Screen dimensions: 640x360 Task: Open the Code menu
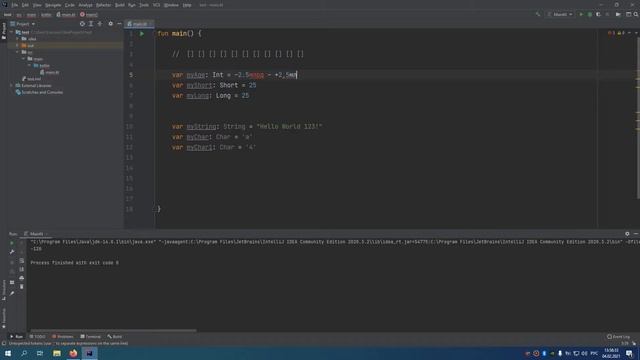pyautogui.click(x=70, y=5)
